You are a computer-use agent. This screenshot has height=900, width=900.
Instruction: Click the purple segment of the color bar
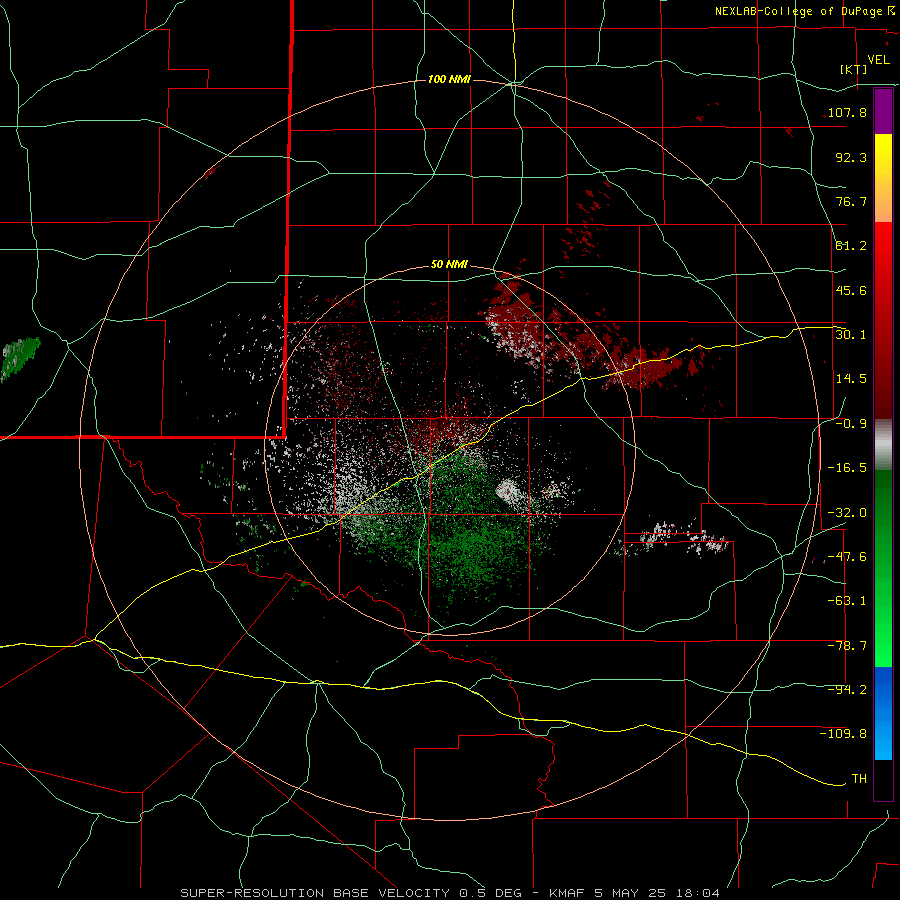coord(883,111)
